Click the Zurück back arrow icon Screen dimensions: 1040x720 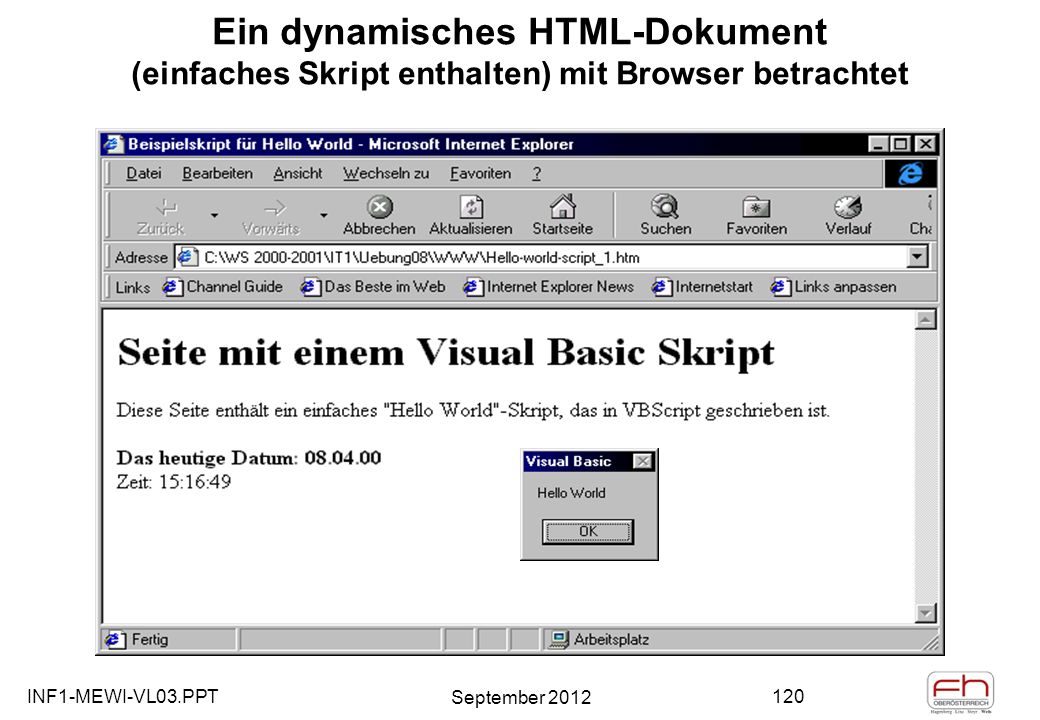pyautogui.click(x=165, y=208)
